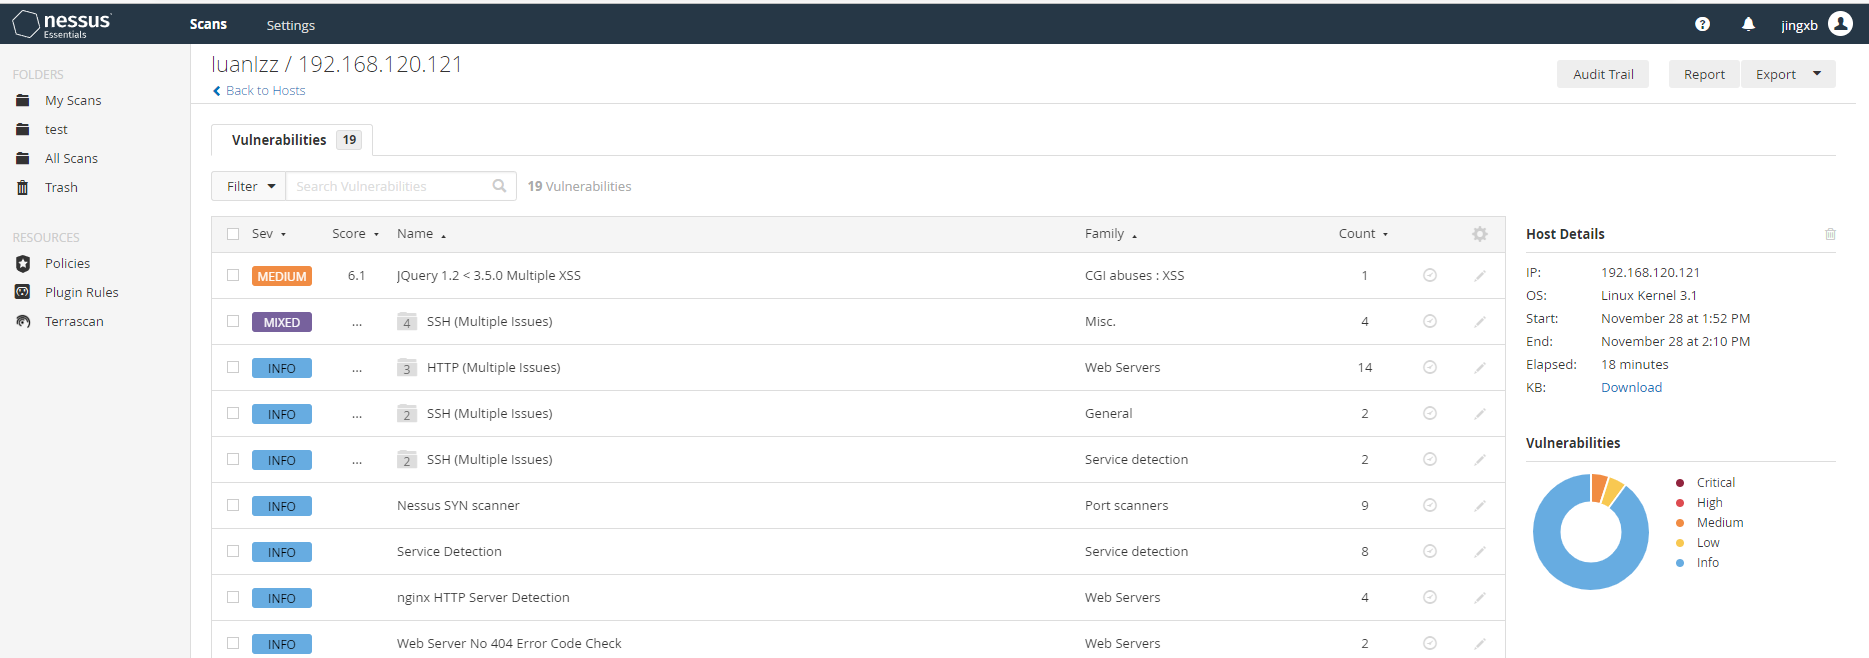Click the help question mark icon
This screenshot has width=1869, height=658.
1702,24
